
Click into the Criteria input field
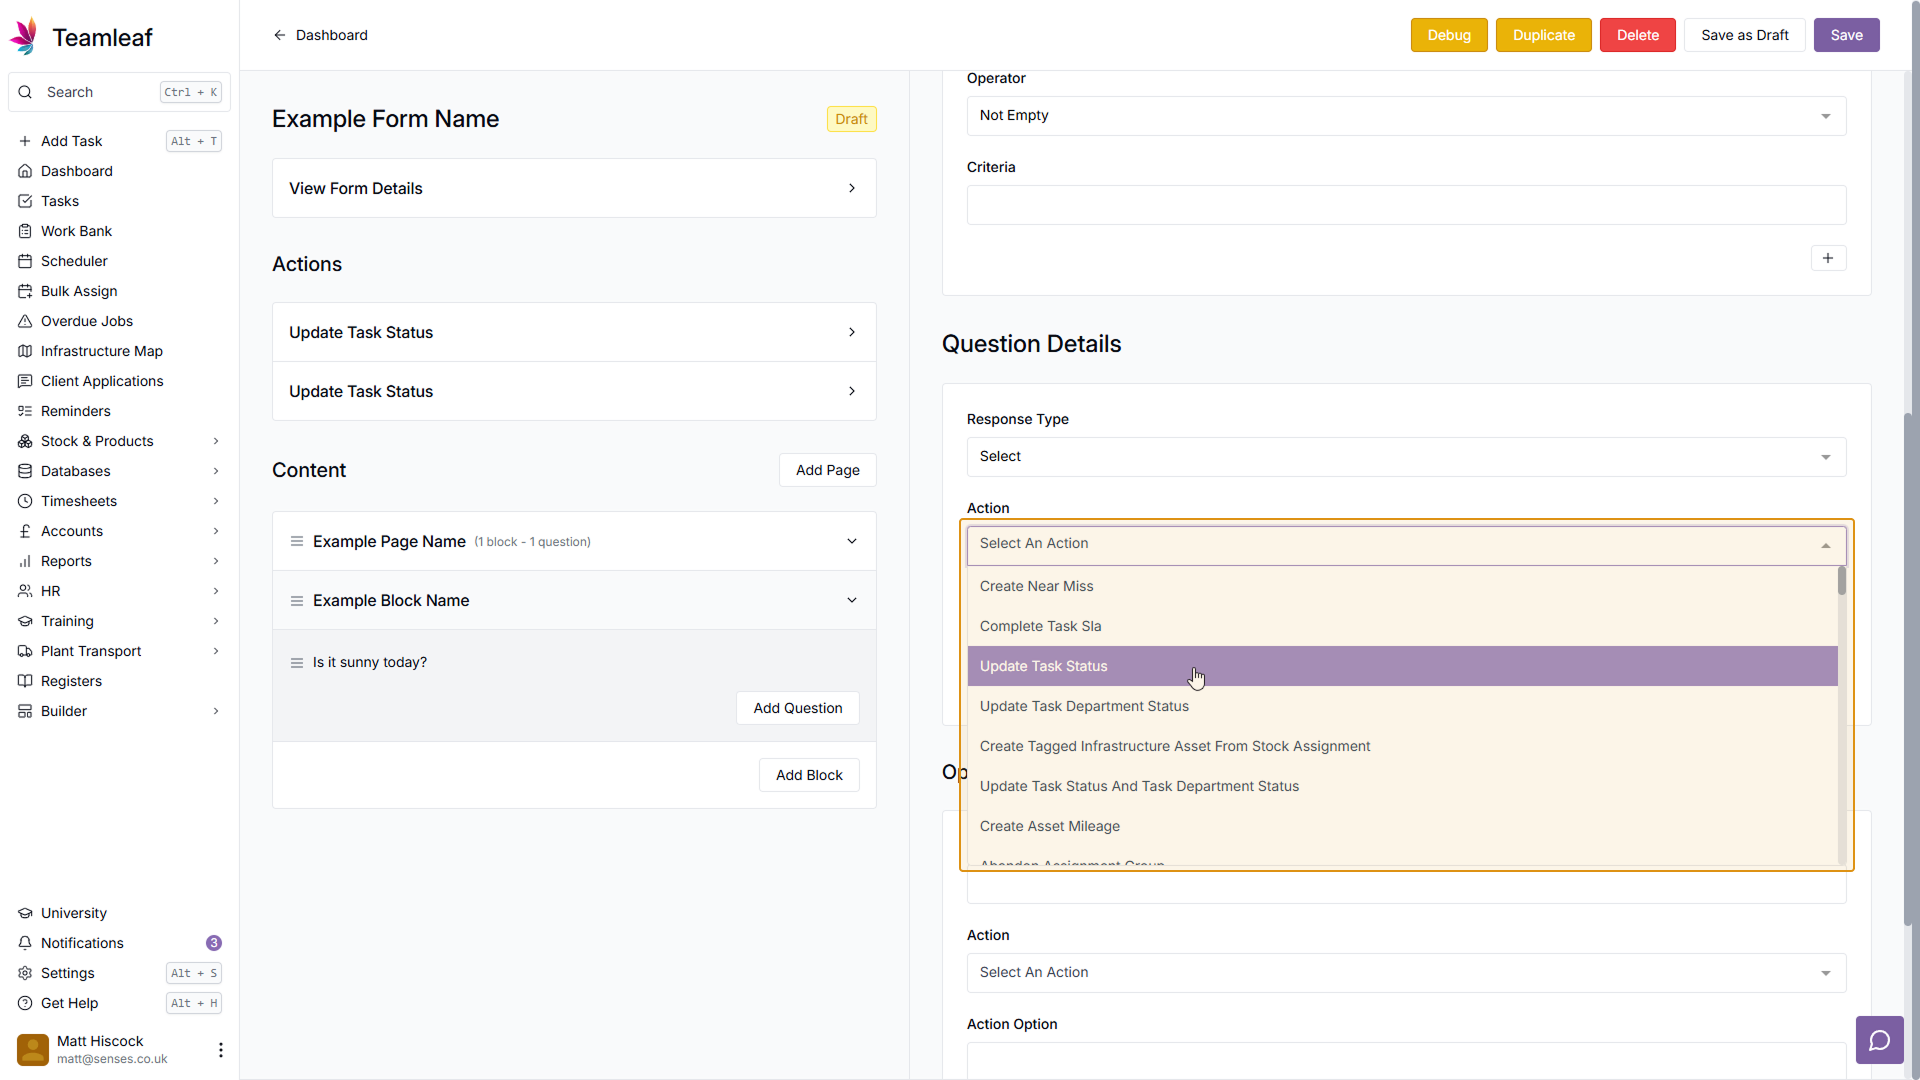click(x=1405, y=205)
